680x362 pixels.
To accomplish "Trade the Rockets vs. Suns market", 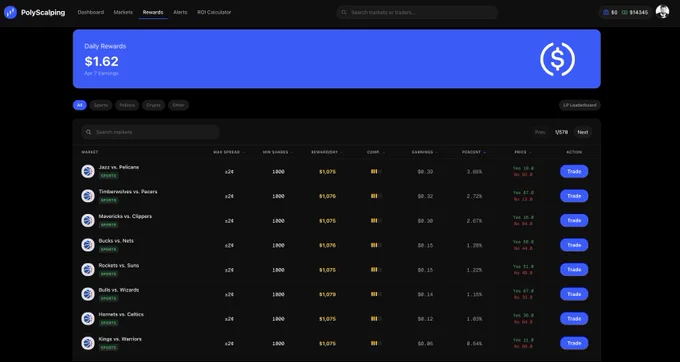I will pyautogui.click(x=574, y=270).
